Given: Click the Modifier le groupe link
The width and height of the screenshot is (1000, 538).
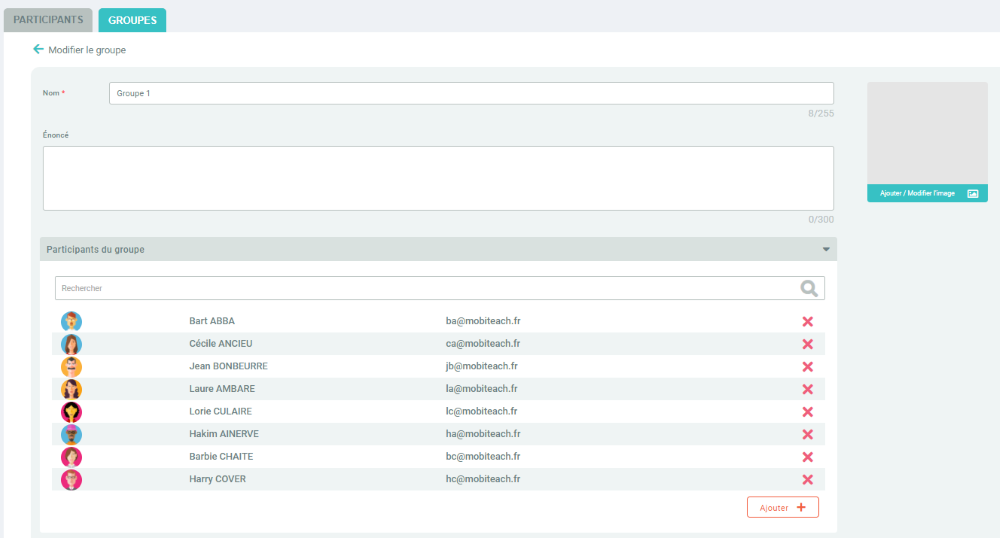Looking at the screenshot, I should pos(87,50).
